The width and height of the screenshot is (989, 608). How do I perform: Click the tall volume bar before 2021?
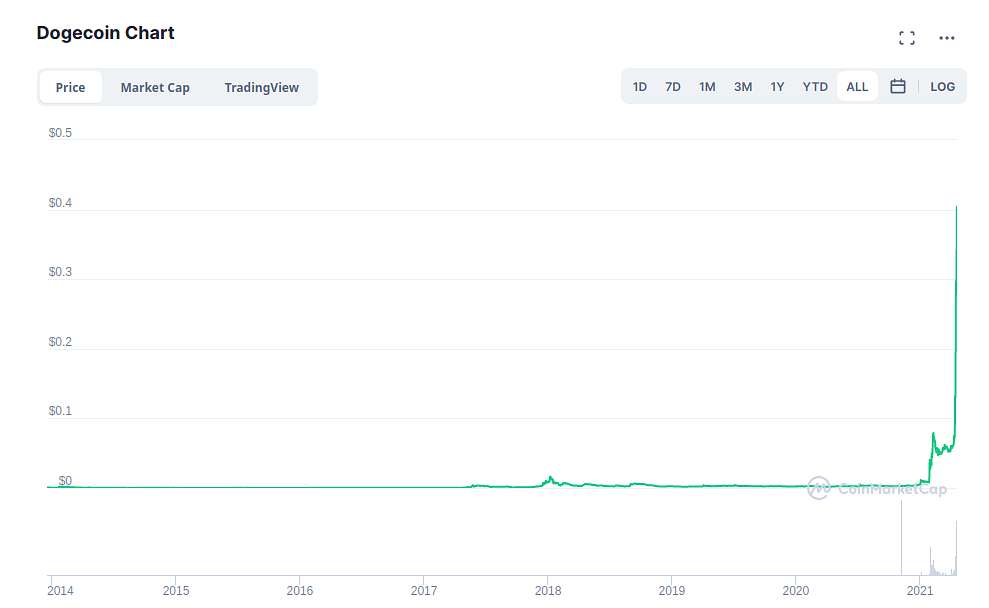(x=901, y=537)
